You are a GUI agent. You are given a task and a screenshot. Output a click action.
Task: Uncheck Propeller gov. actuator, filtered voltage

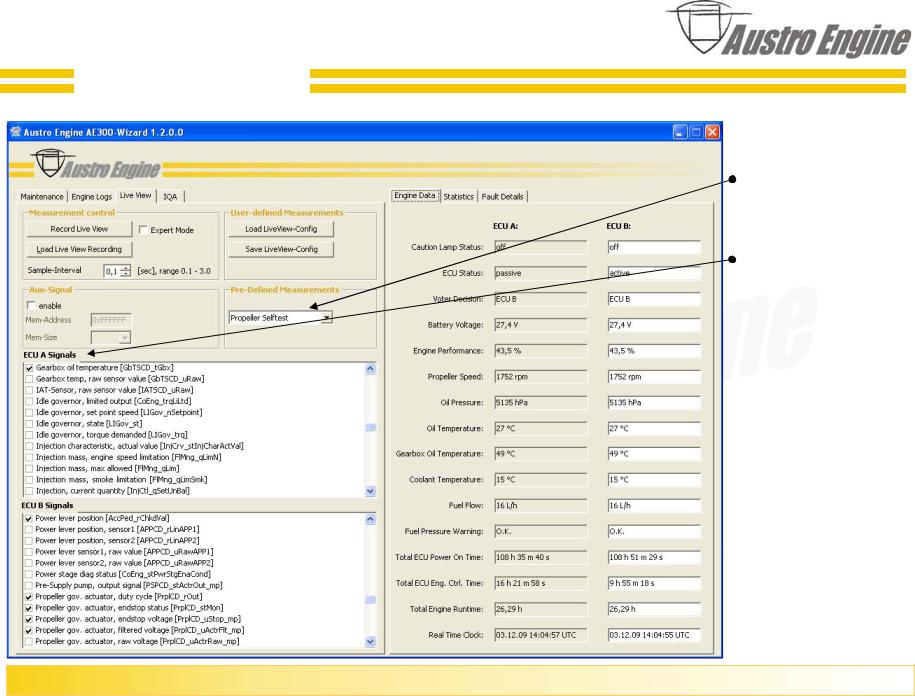[29, 631]
